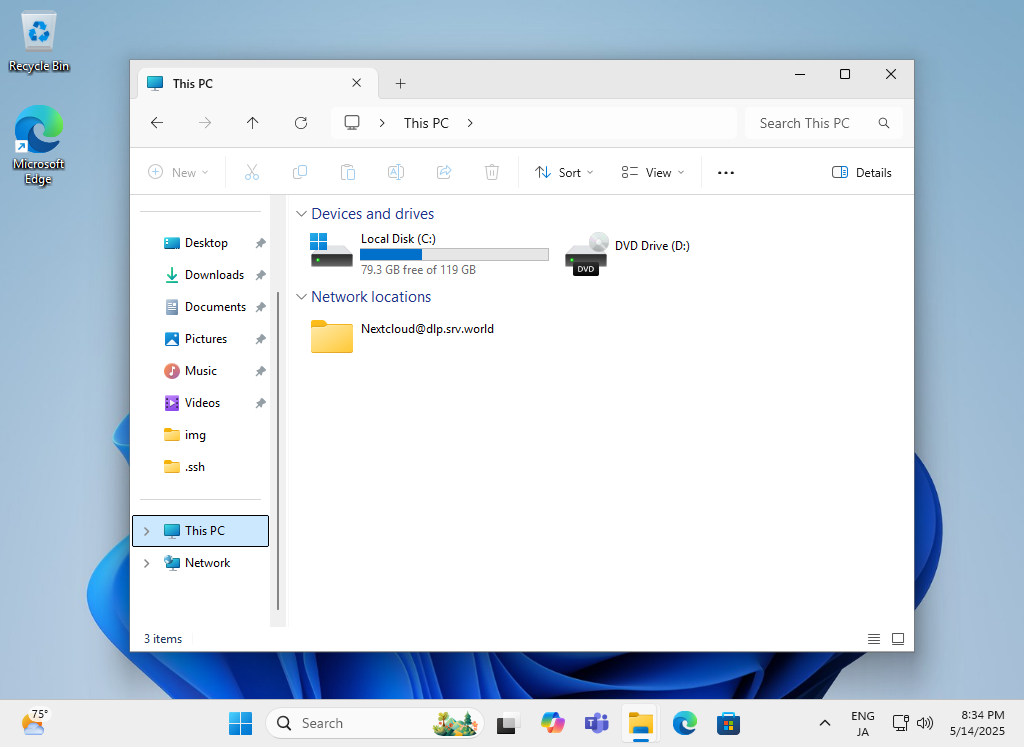Click the navigation pane scrollbar
This screenshot has height=747, width=1024.
tap(278, 451)
